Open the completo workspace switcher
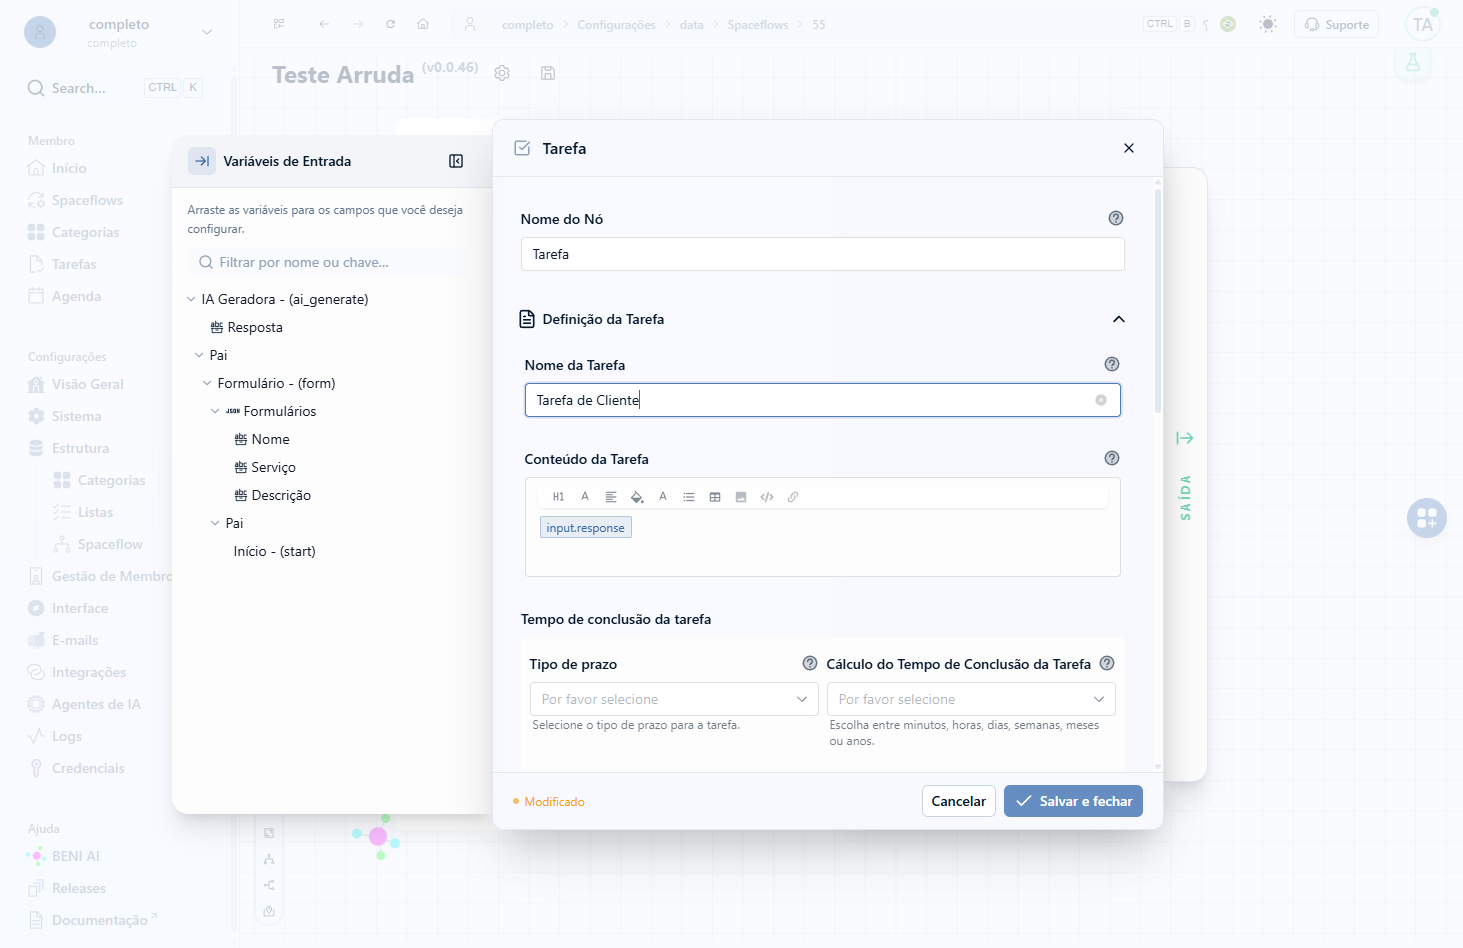 pos(119,32)
